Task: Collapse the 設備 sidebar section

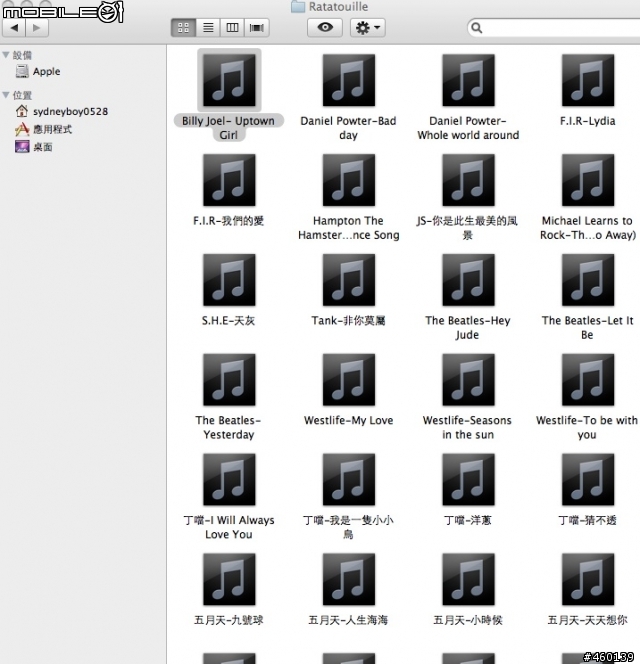Action: 6,55
